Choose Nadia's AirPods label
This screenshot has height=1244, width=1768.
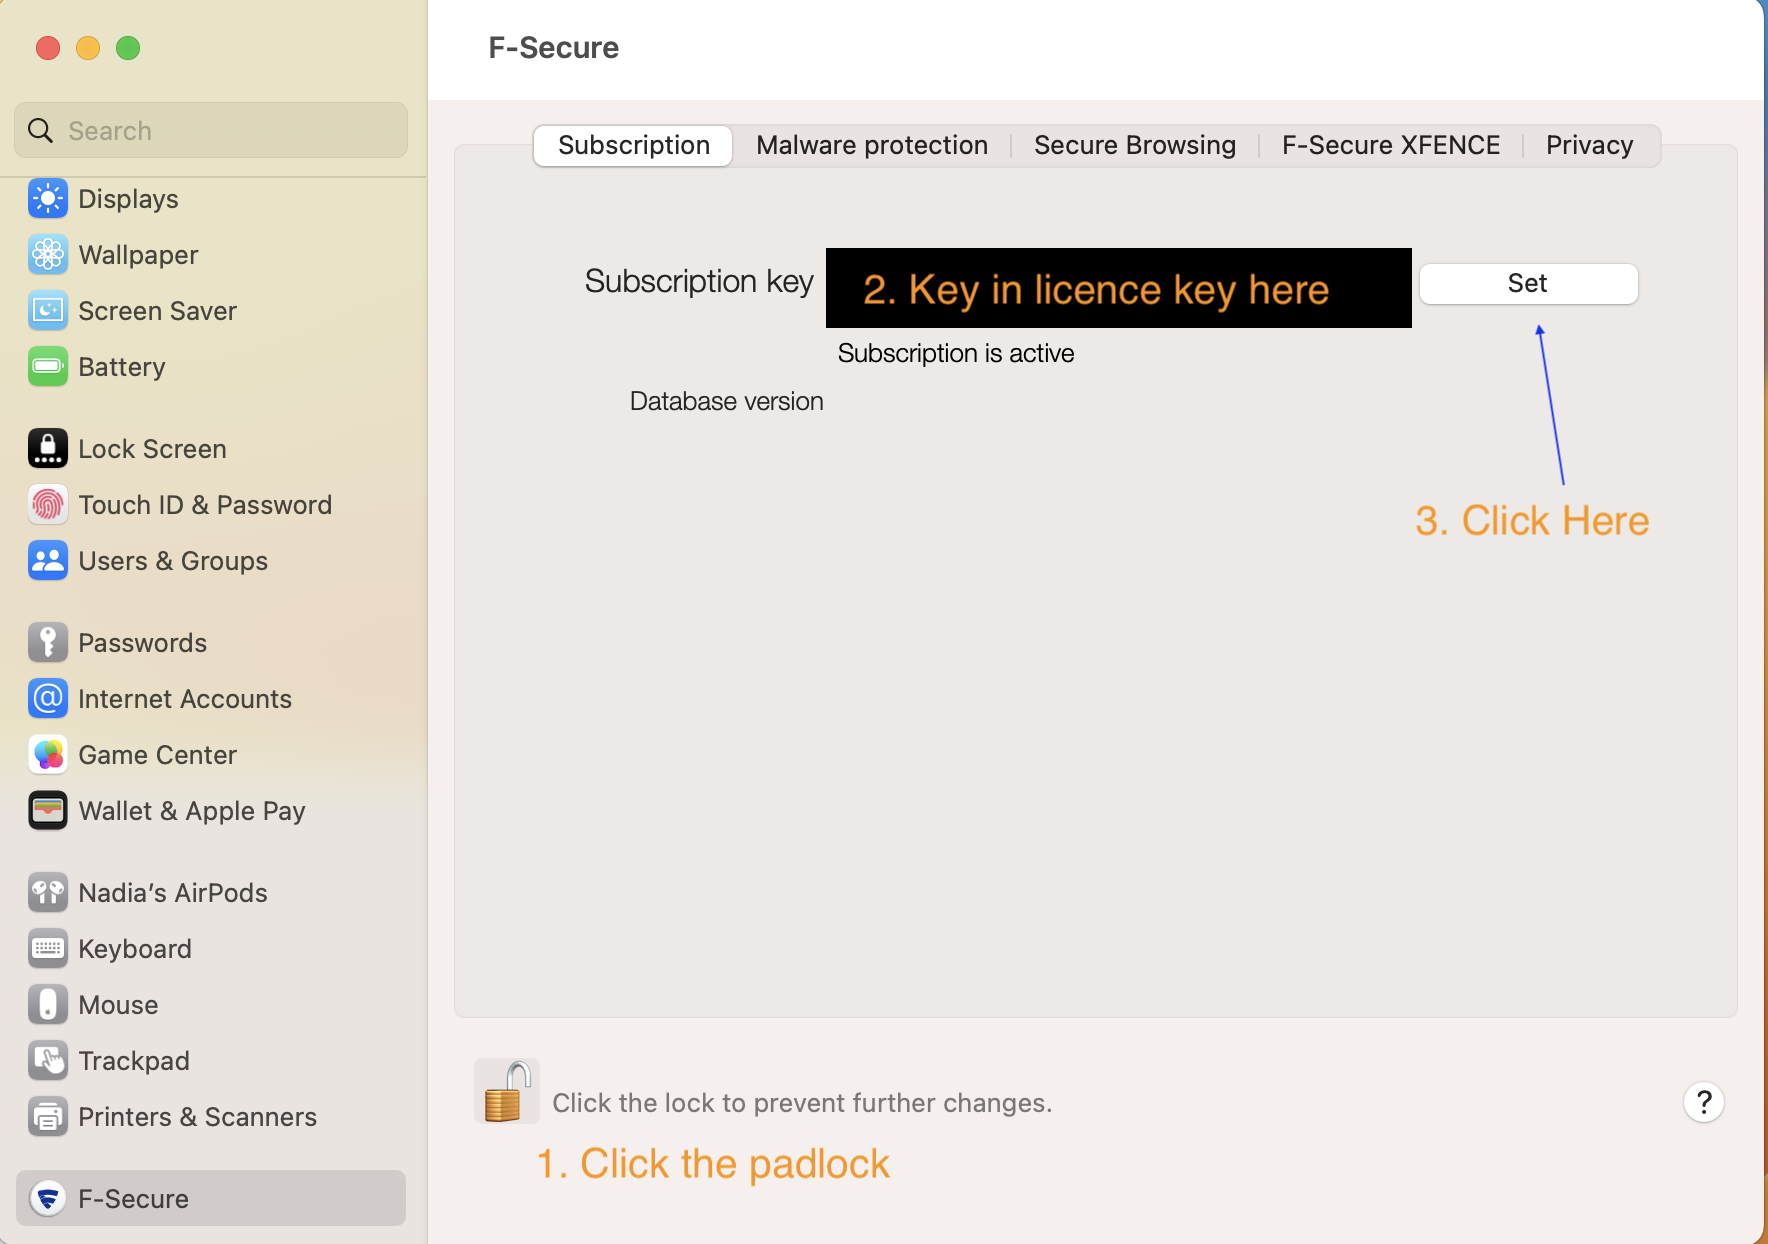click(x=173, y=893)
